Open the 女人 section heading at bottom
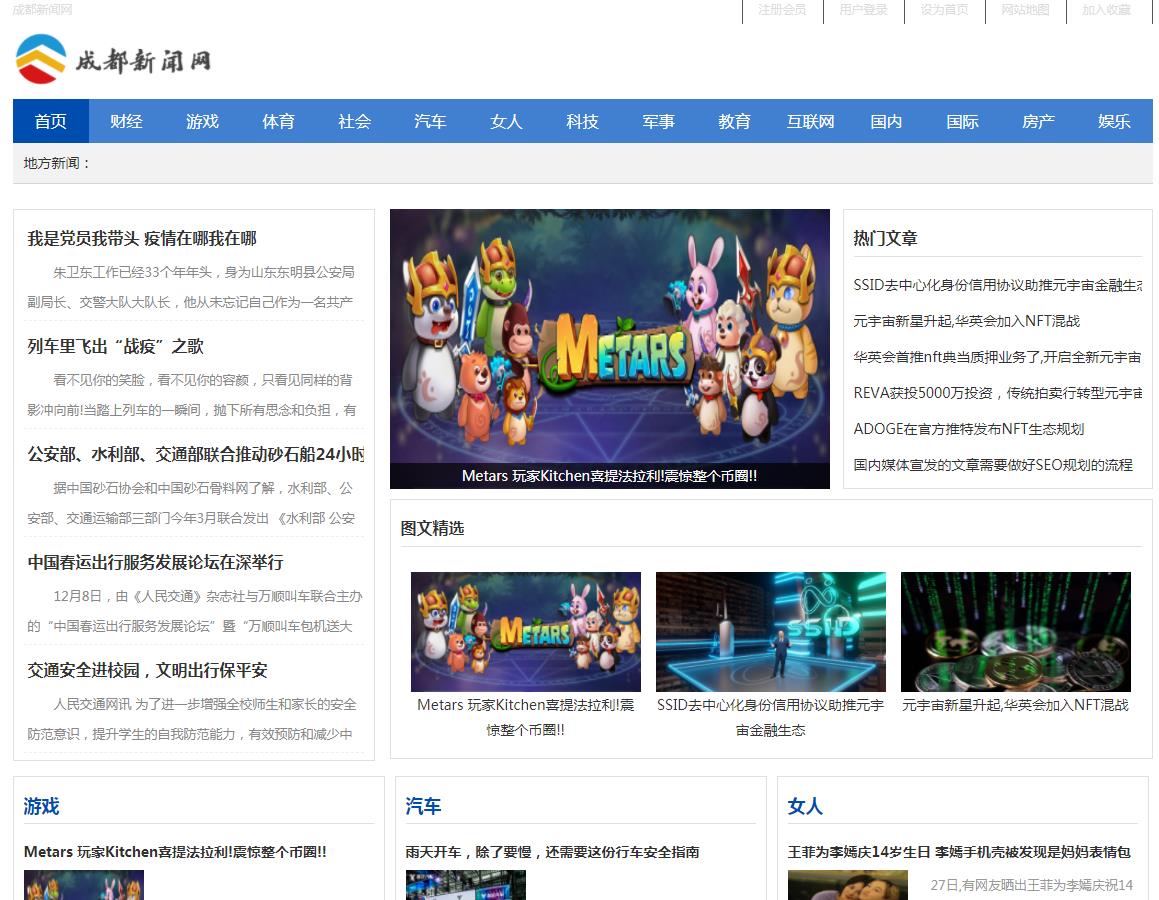This screenshot has height=900, width=1159. click(806, 806)
